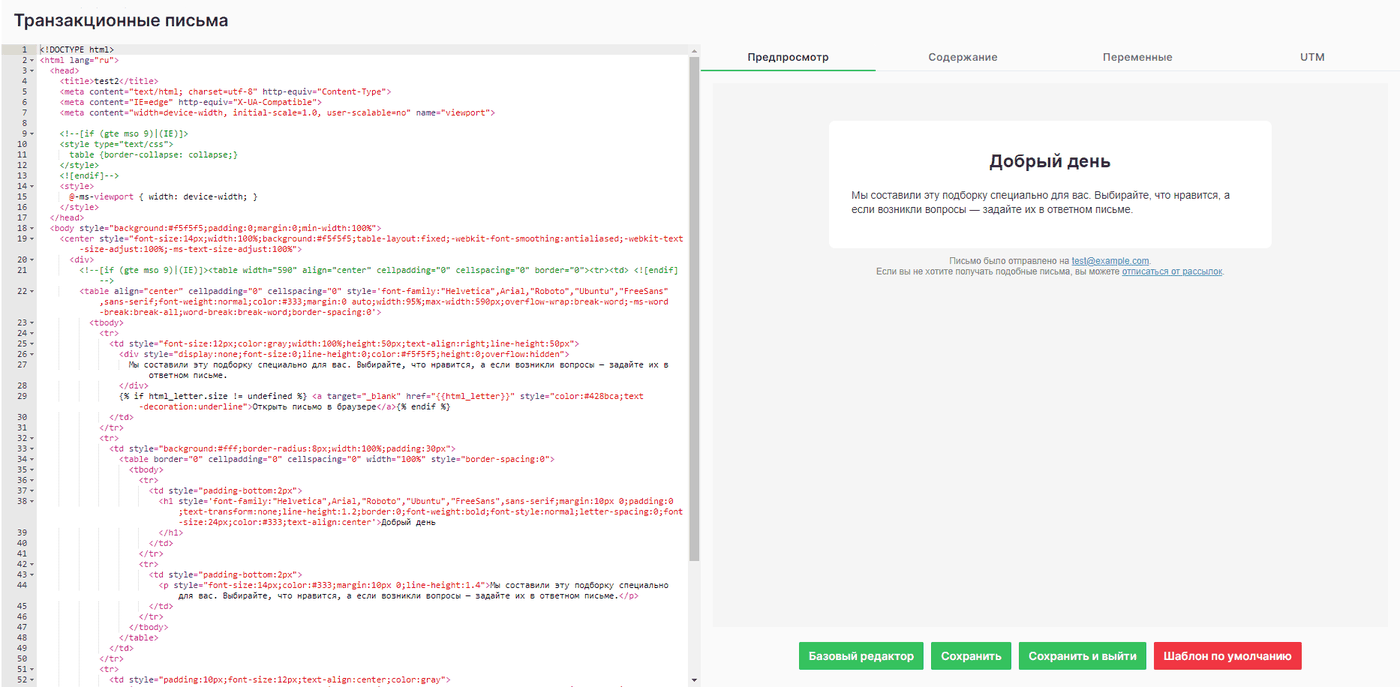
Task: Click the Транзакционные письма page heading
Action: [x=121, y=20]
